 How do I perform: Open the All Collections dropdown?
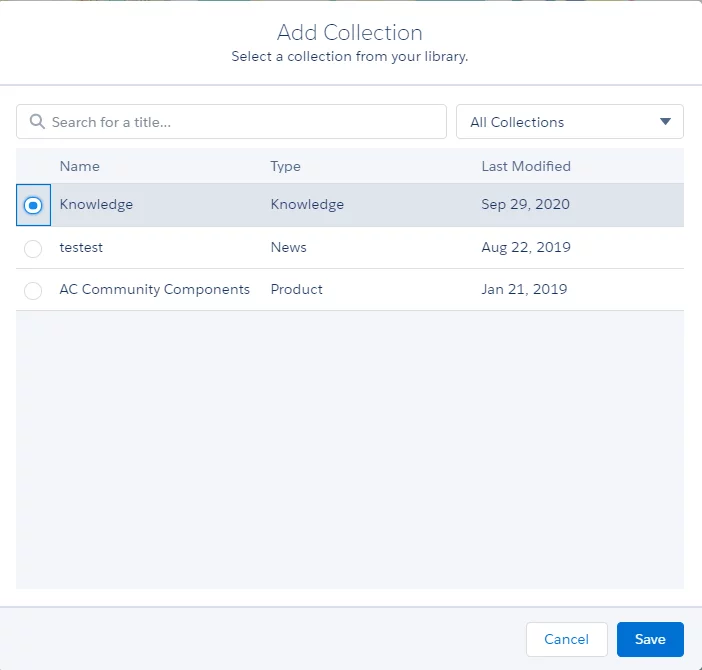tap(569, 122)
